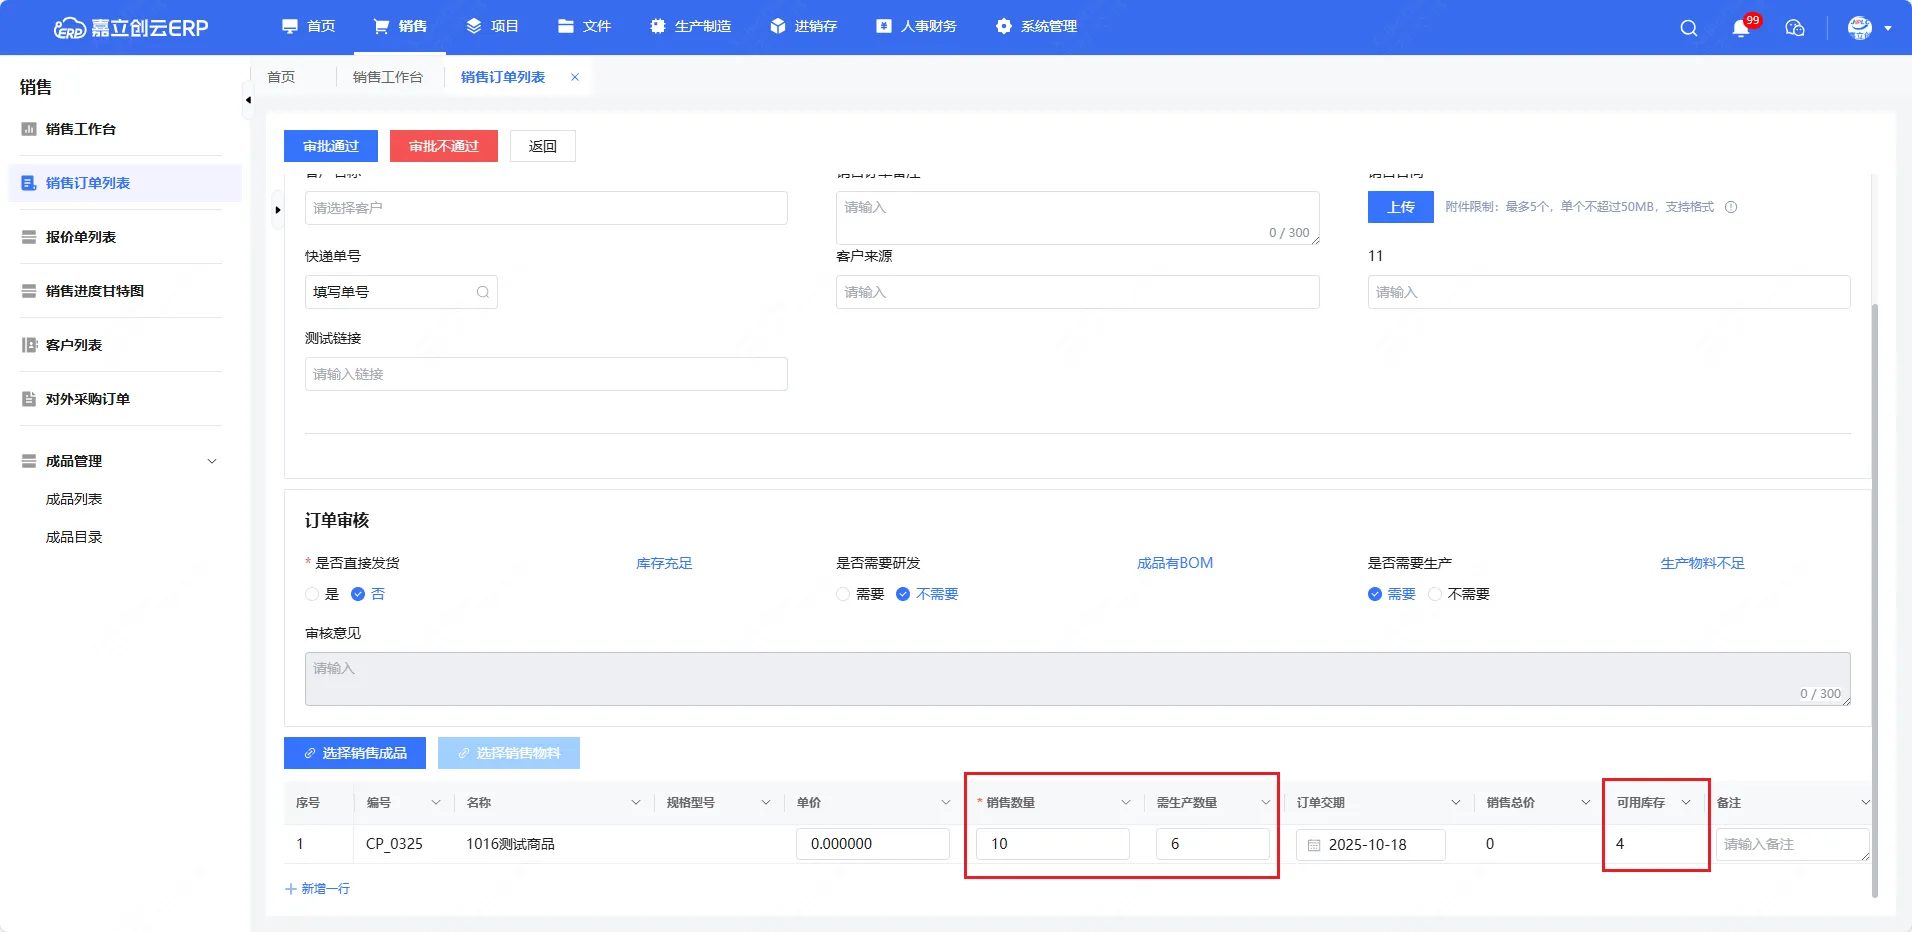The width and height of the screenshot is (1912, 932).
Task: Click the search icon in express number field
Action: point(483,292)
